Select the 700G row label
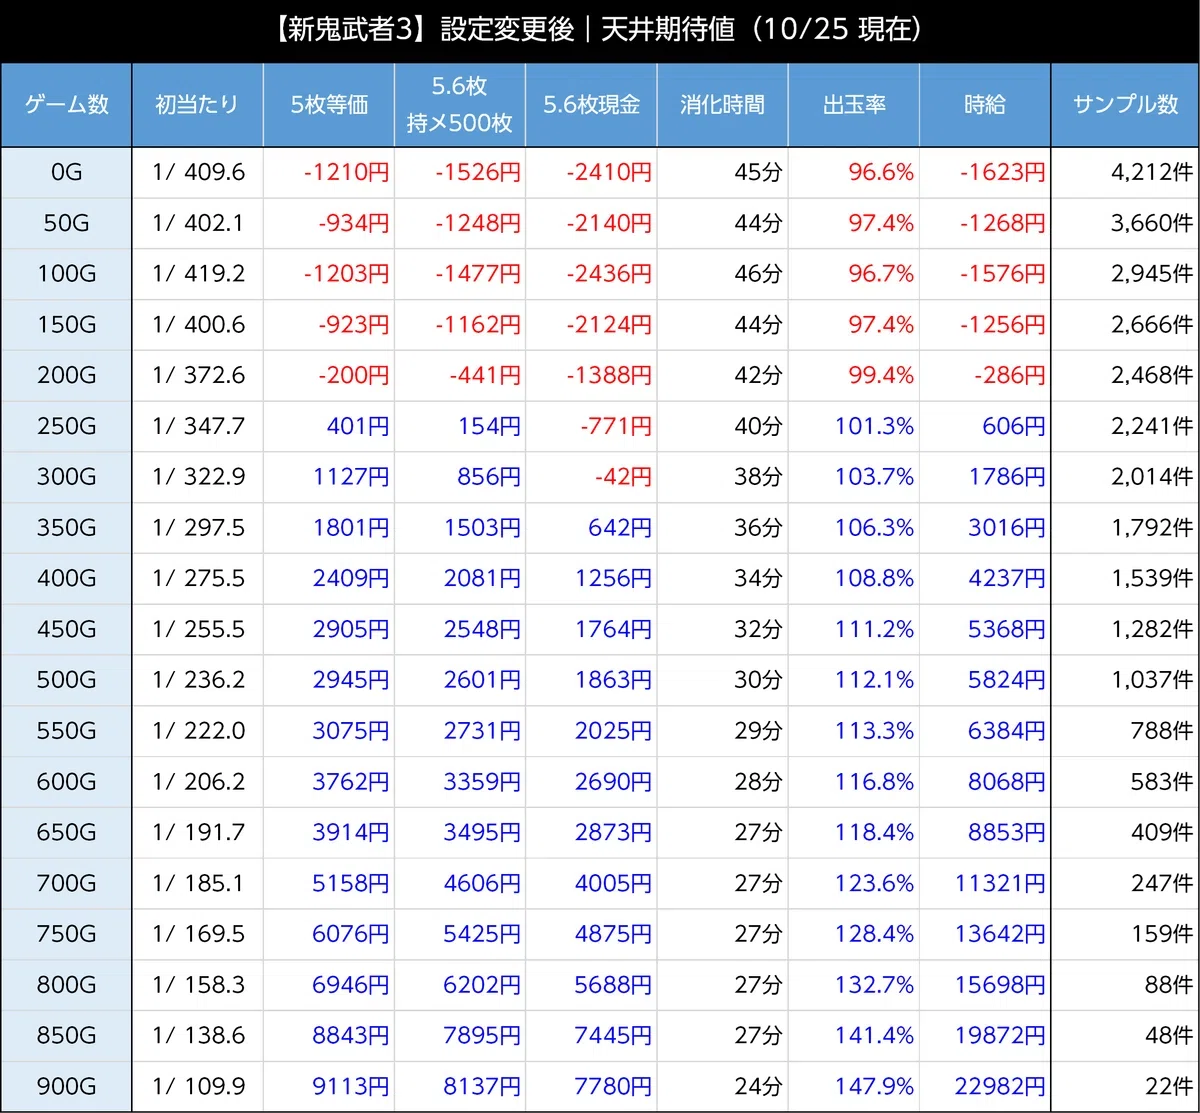The image size is (1200, 1113). coord(66,884)
